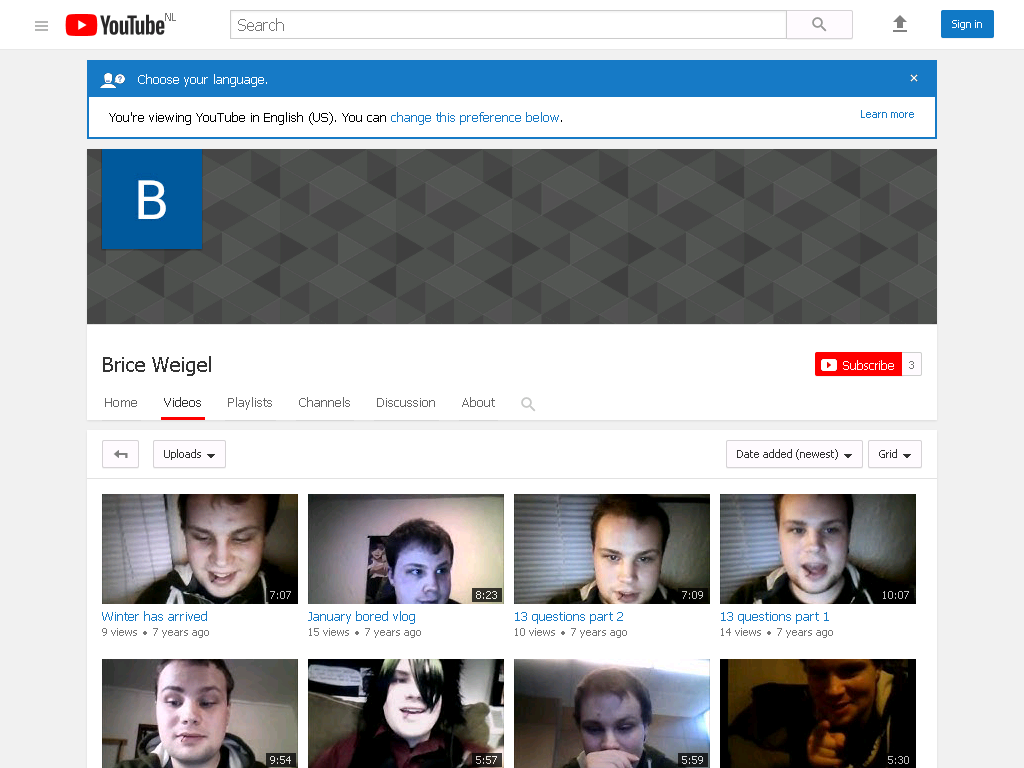
Task: Open the 'January bored vlog' thumbnail
Action: tap(406, 549)
